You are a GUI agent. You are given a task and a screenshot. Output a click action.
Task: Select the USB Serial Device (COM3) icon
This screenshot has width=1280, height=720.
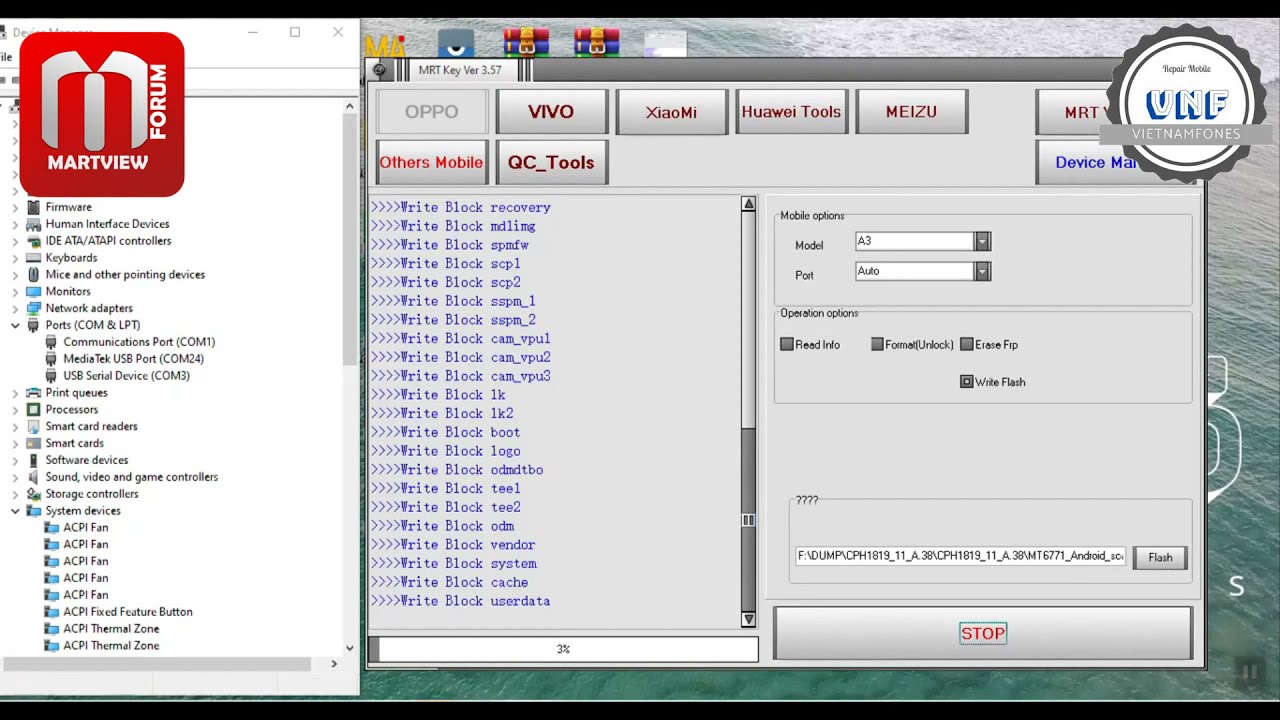[x=52, y=376]
